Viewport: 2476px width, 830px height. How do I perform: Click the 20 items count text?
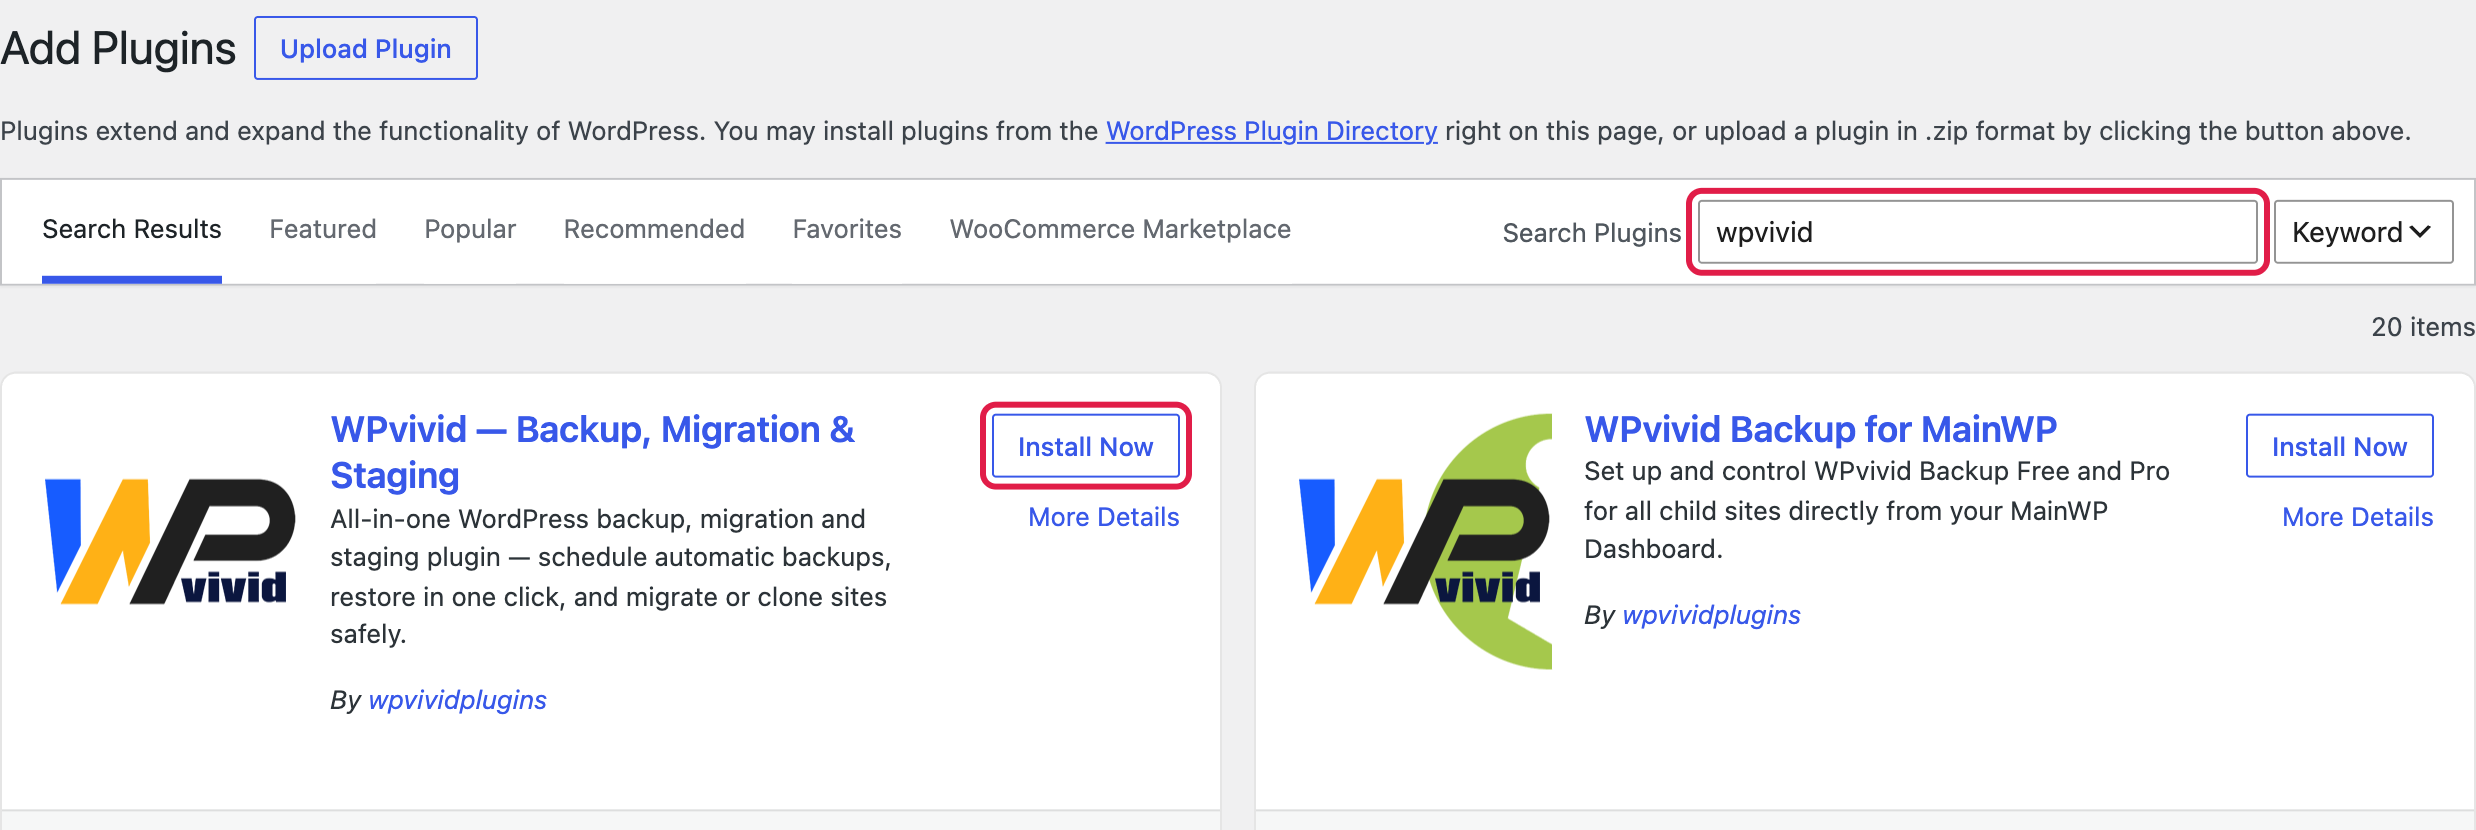click(x=2422, y=327)
